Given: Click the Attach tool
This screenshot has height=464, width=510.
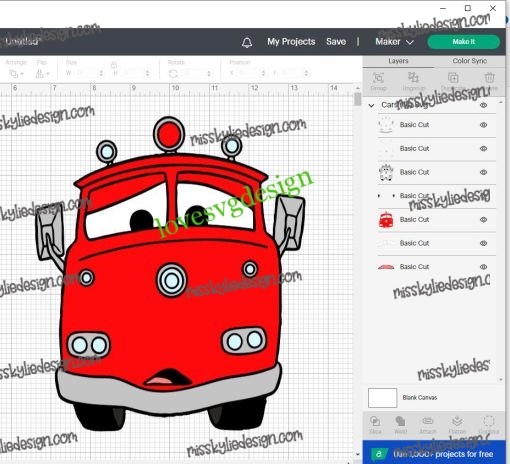Looking at the screenshot, I should pos(428,425).
